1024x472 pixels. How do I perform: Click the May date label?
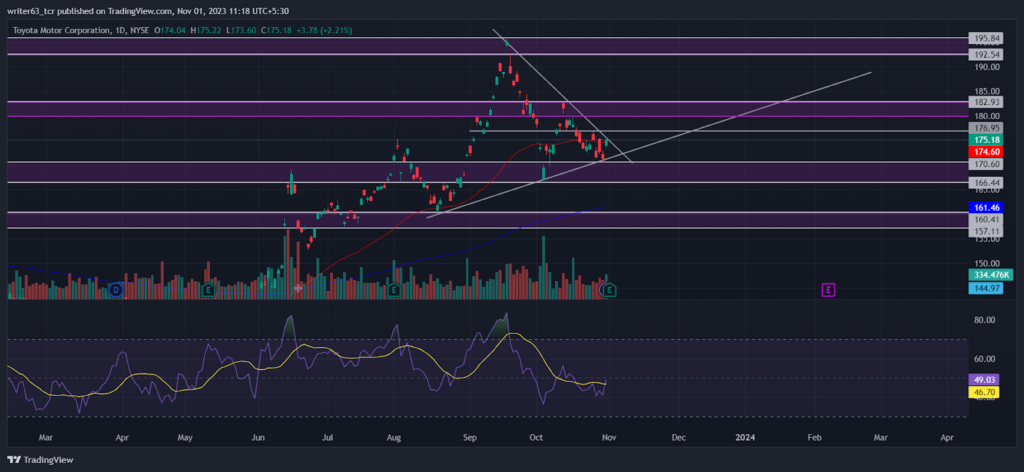185,435
